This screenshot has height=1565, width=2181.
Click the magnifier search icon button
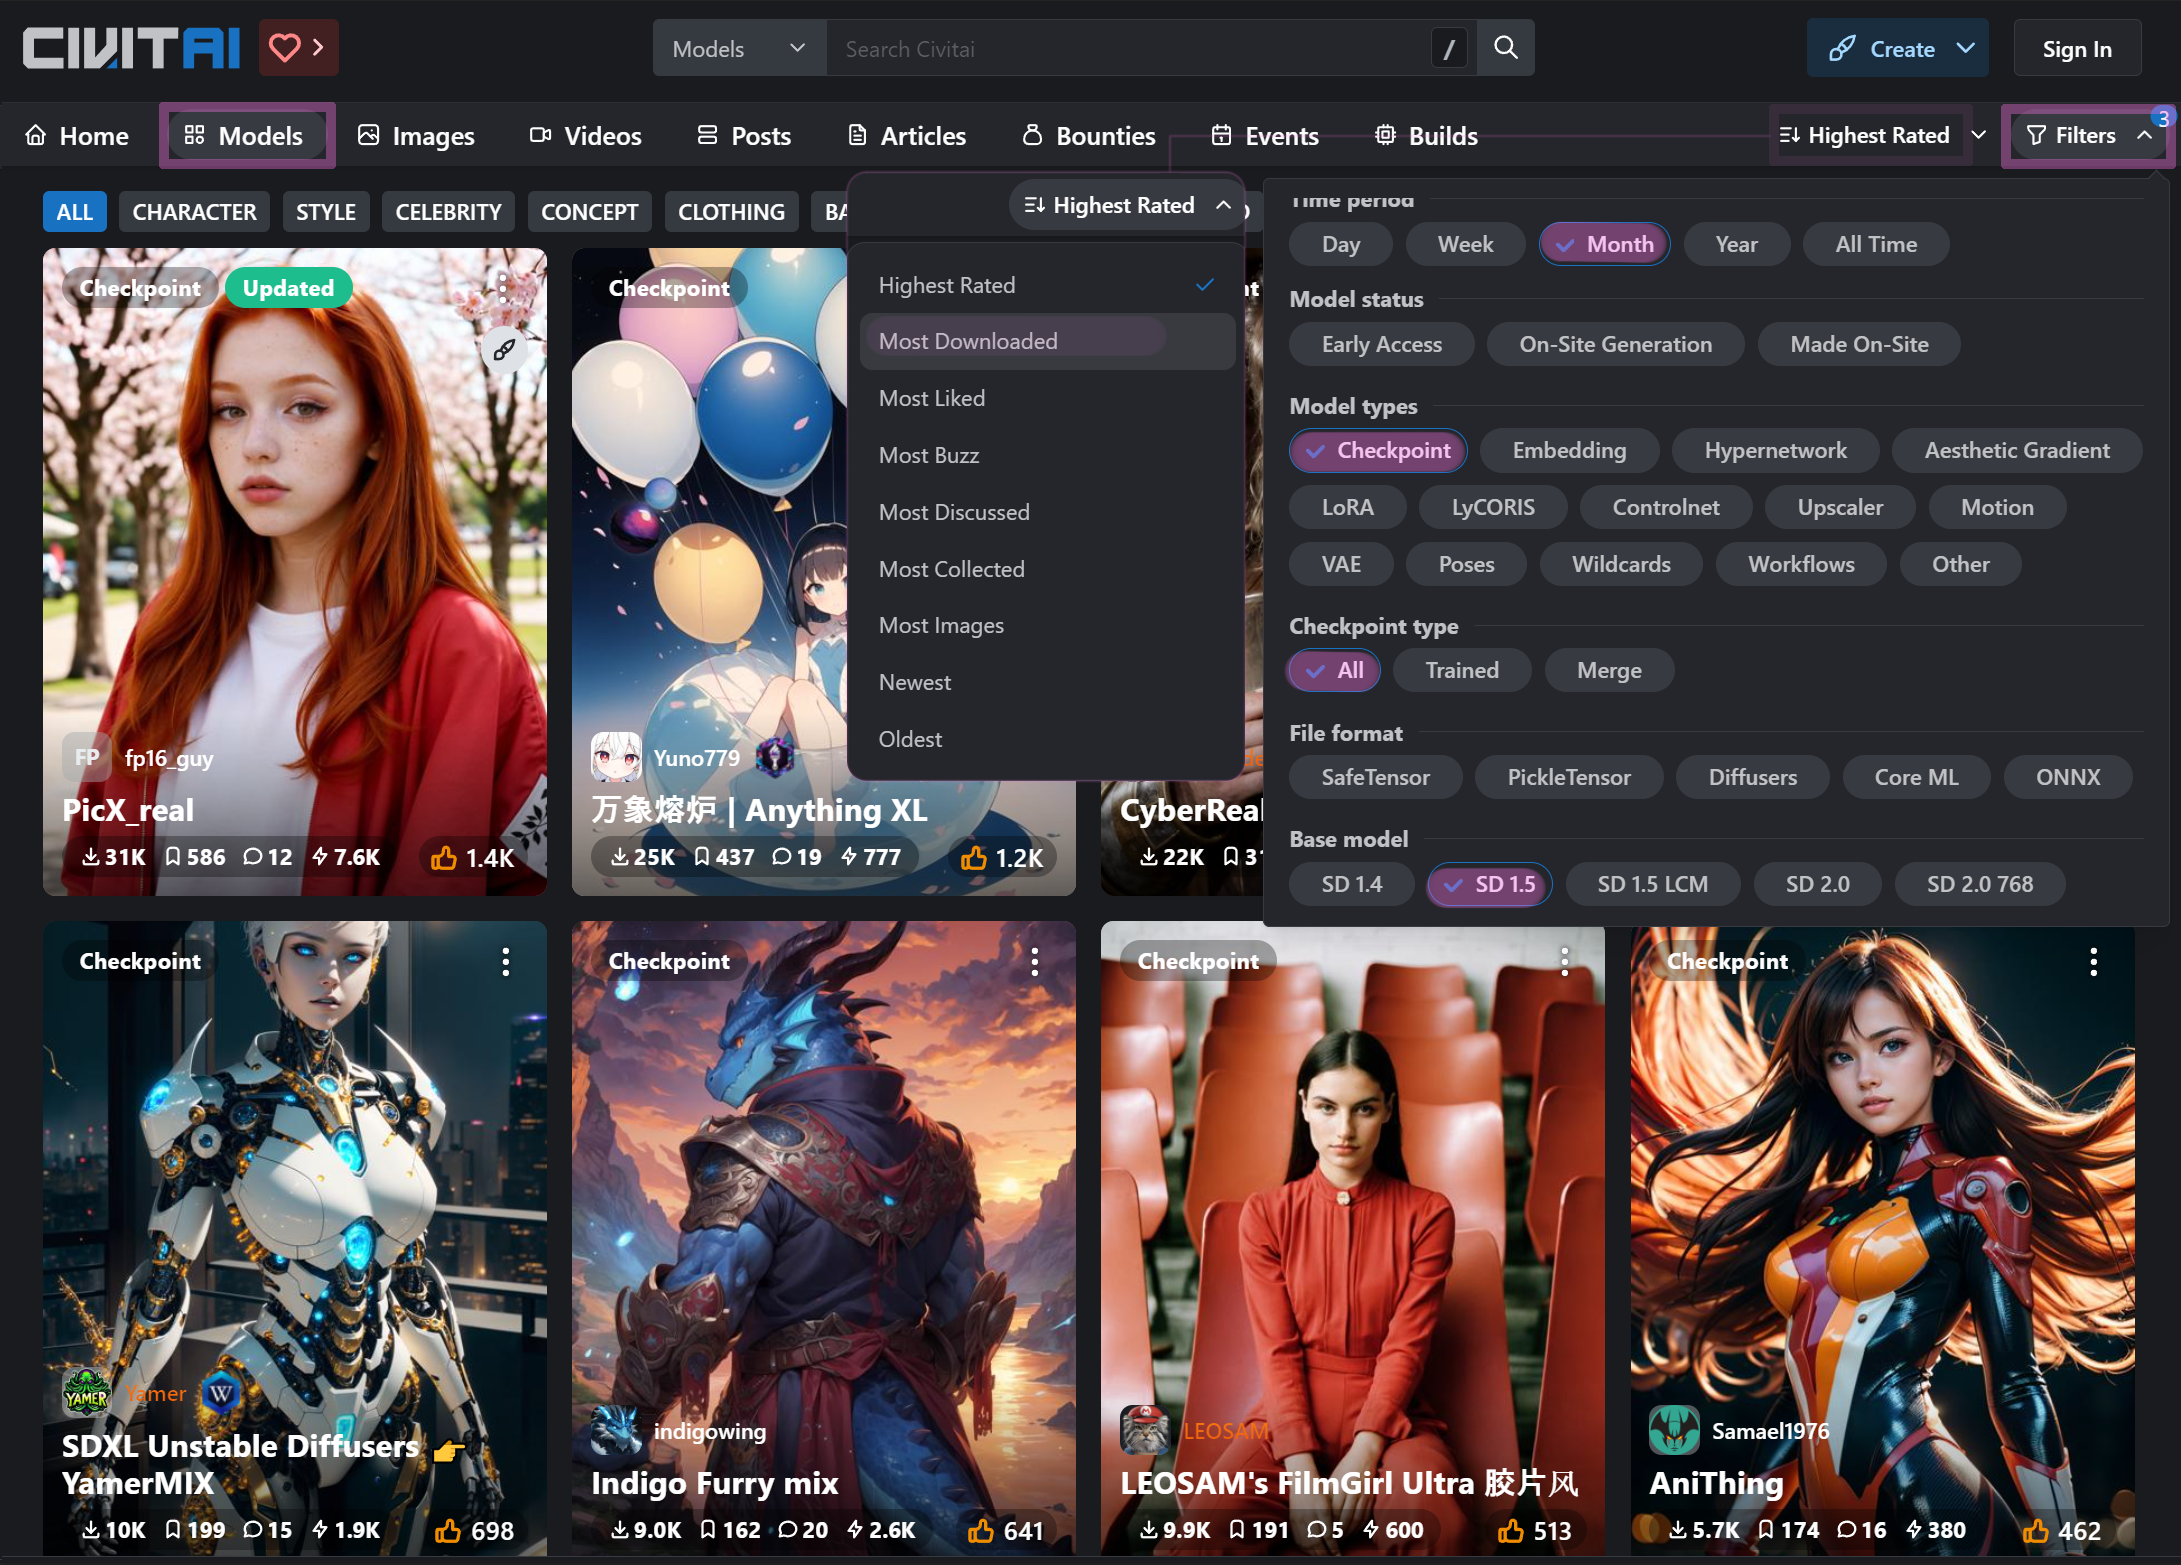[1505, 48]
